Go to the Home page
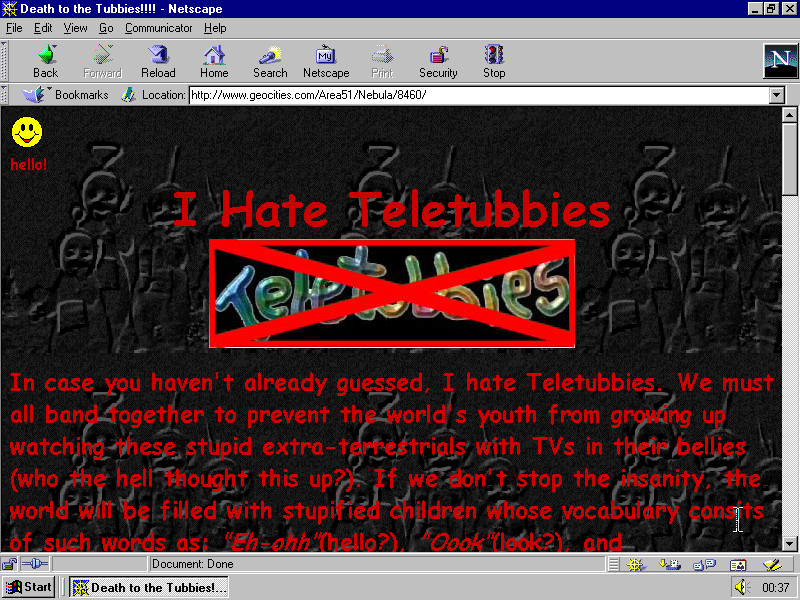Viewport: 800px width, 600px height. (214, 62)
